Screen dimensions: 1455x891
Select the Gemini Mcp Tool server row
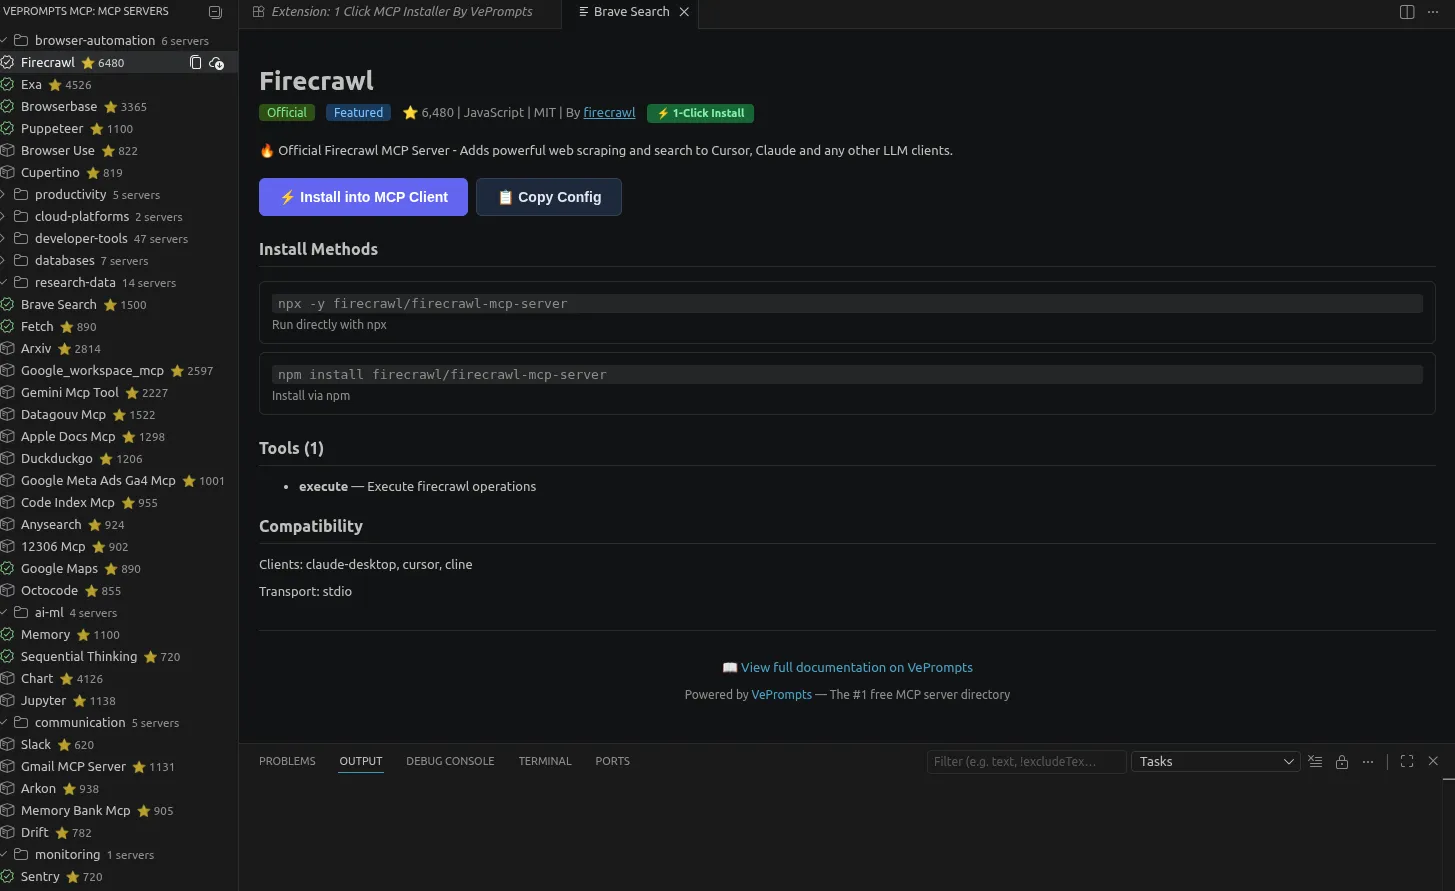point(119,393)
